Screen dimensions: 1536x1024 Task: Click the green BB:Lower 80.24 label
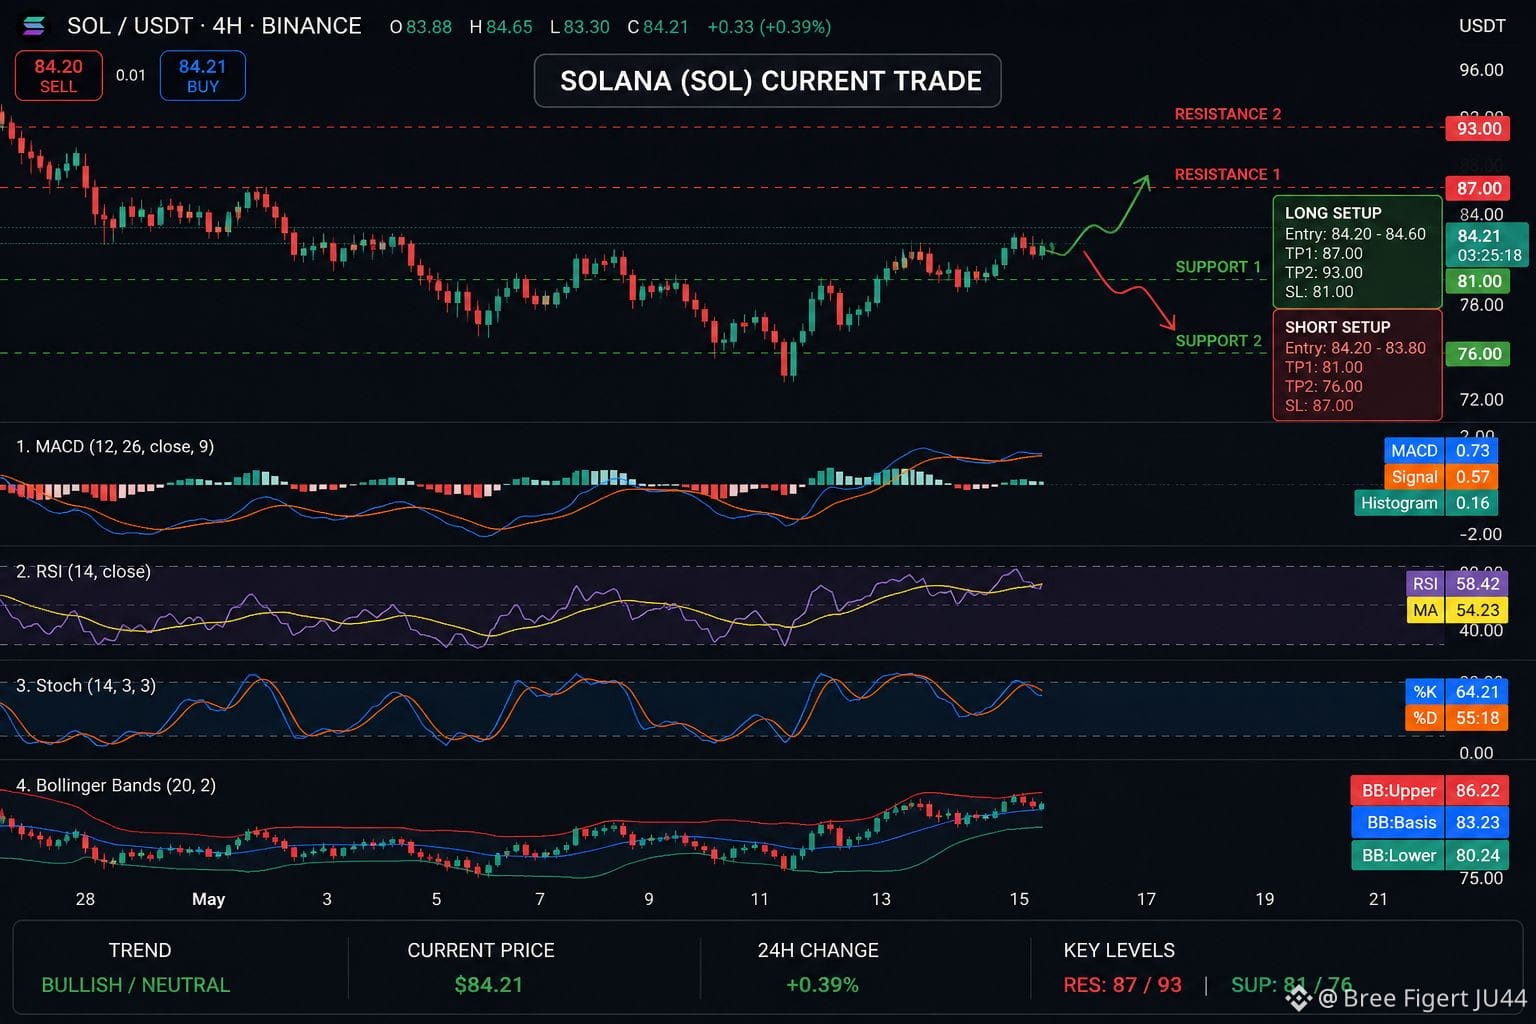coord(1429,855)
